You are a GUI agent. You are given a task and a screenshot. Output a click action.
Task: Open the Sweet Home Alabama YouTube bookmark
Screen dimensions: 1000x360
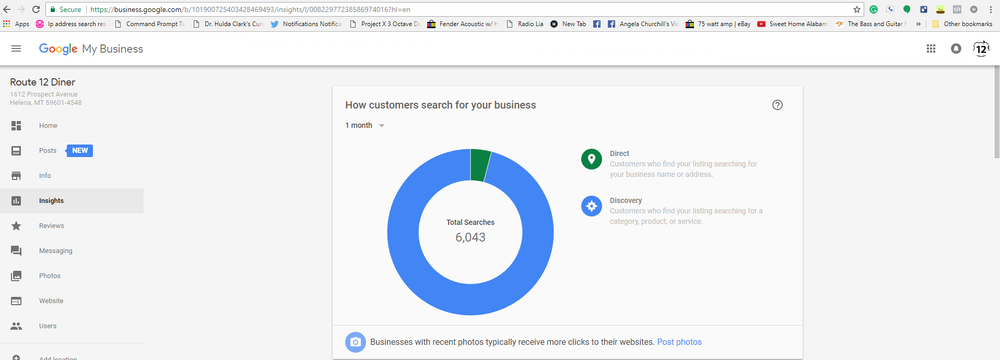tap(793, 24)
